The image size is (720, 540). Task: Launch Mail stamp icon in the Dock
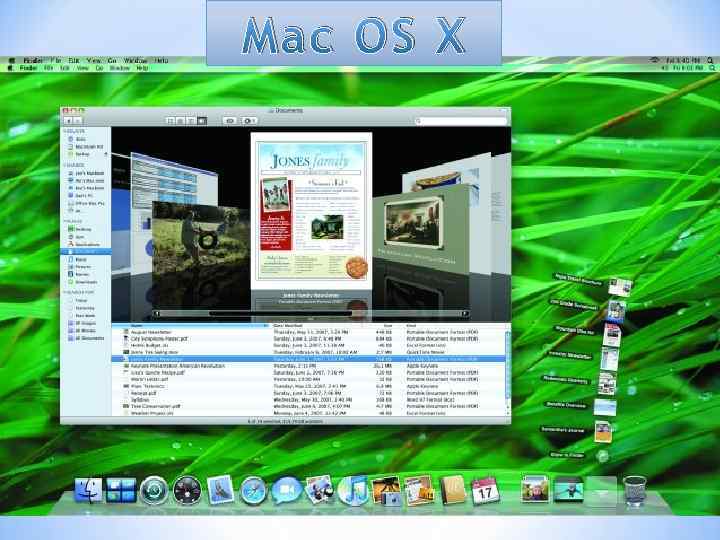[220, 490]
